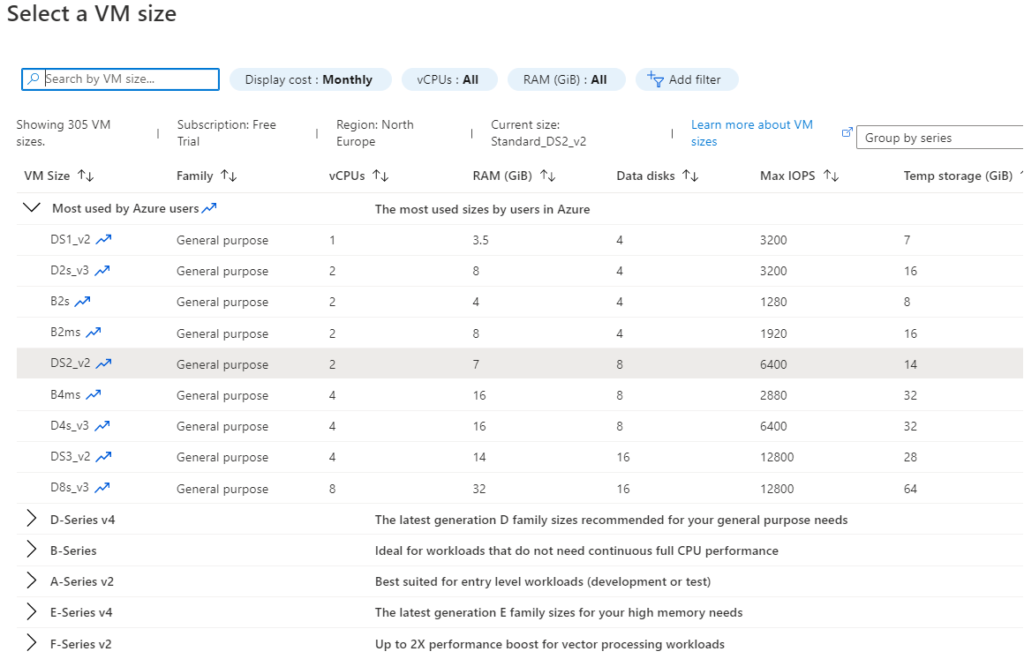Click 'The most used sizes by users in Azure'
The image size is (1024, 659).
pyautogui.click(x=483, y=209)
